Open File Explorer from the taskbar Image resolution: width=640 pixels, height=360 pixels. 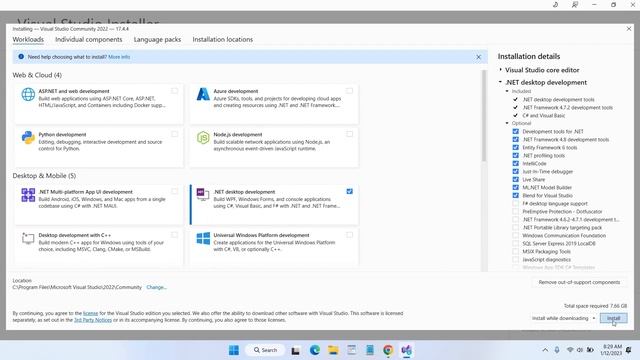[333, 350]
